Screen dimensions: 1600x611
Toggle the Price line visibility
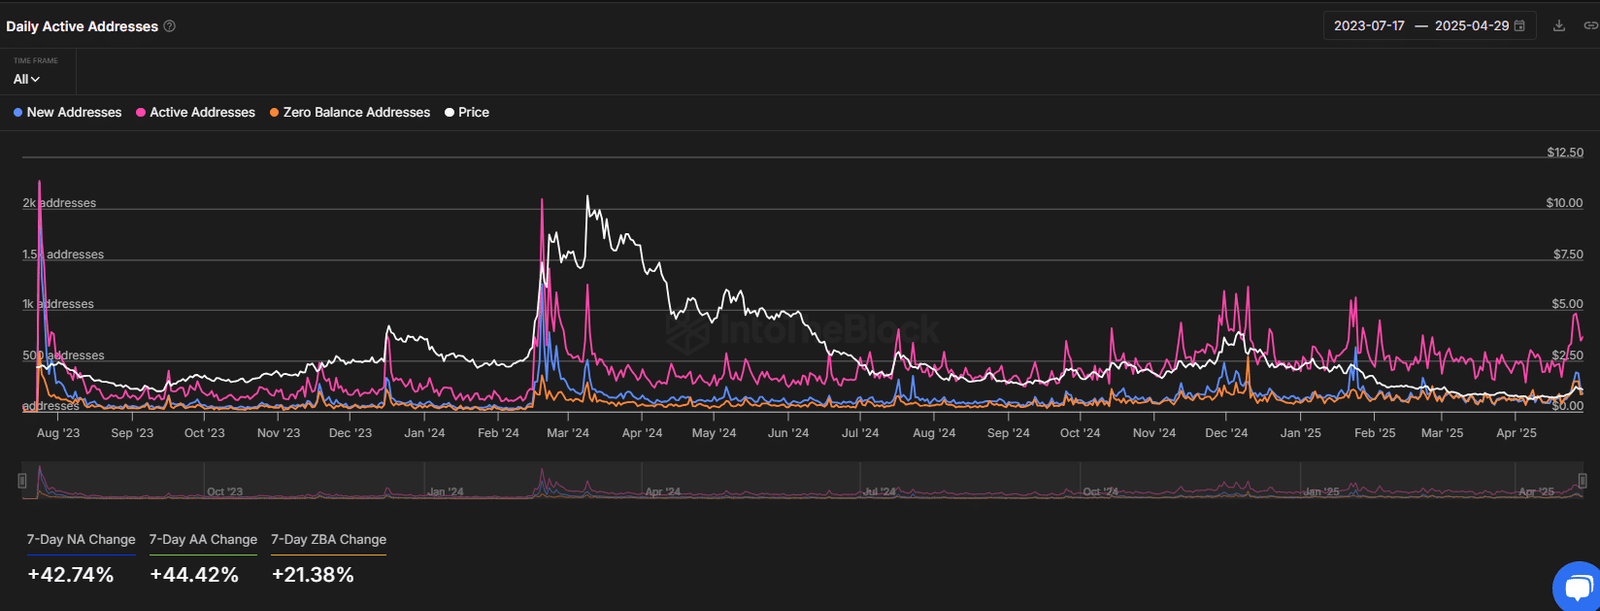click(x=473, y=113)
